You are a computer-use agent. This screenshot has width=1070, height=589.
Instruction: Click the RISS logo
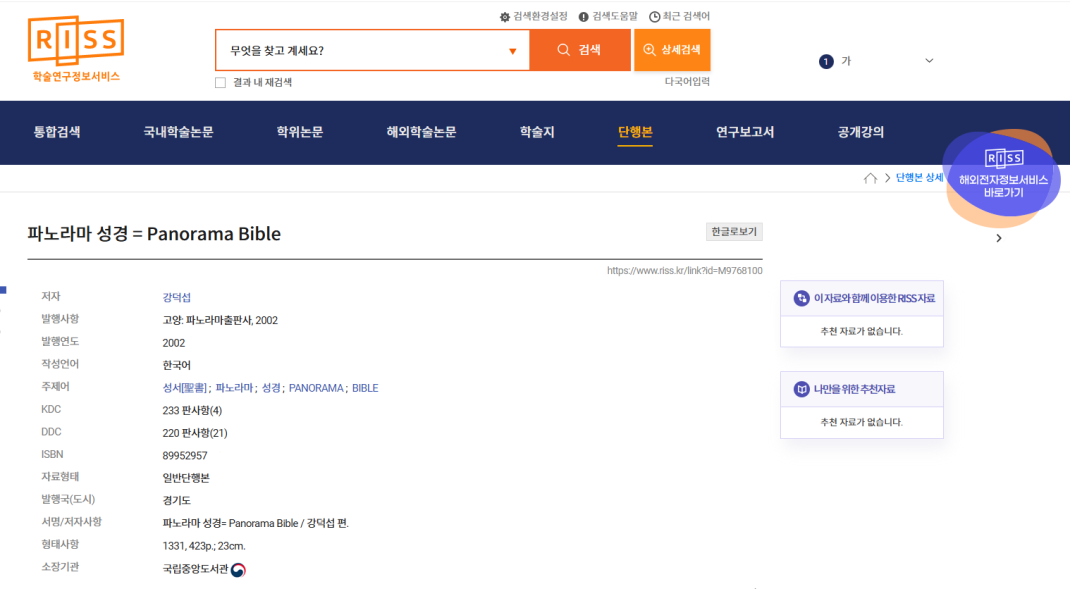[x=76, y=48]
